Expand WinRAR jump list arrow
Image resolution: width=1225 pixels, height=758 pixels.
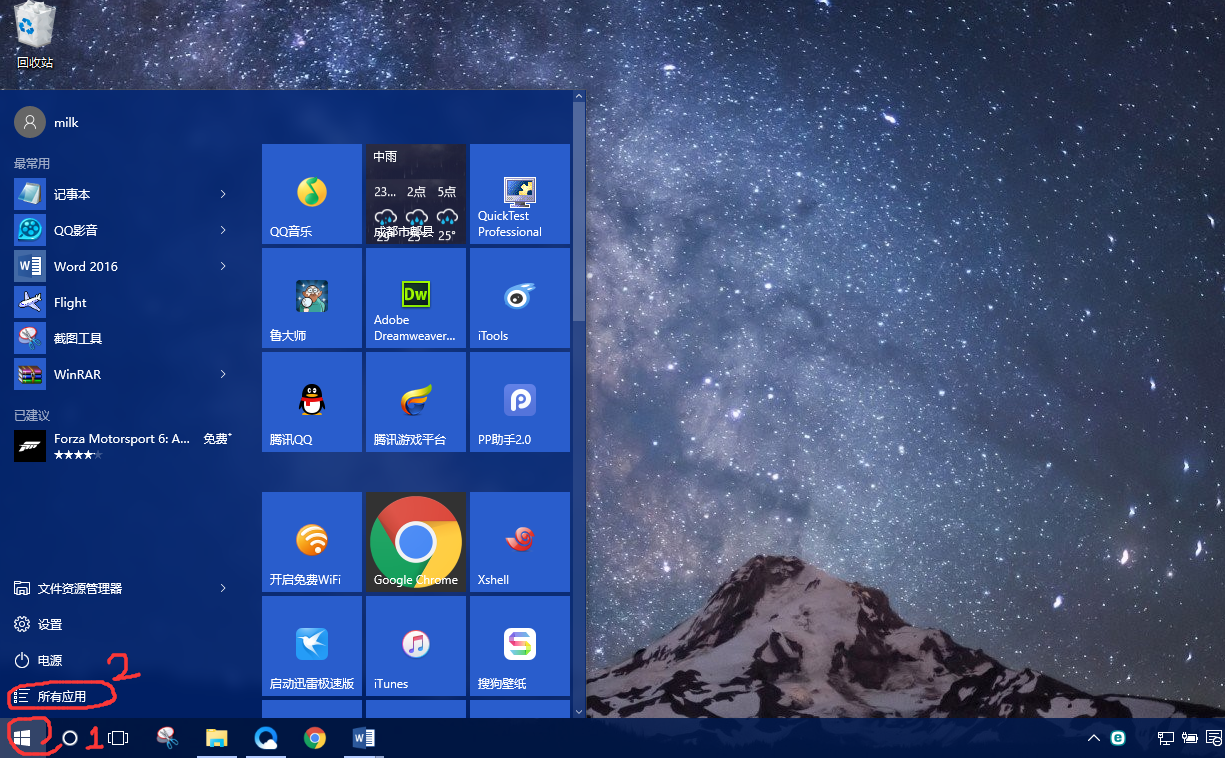coord(223,374)
